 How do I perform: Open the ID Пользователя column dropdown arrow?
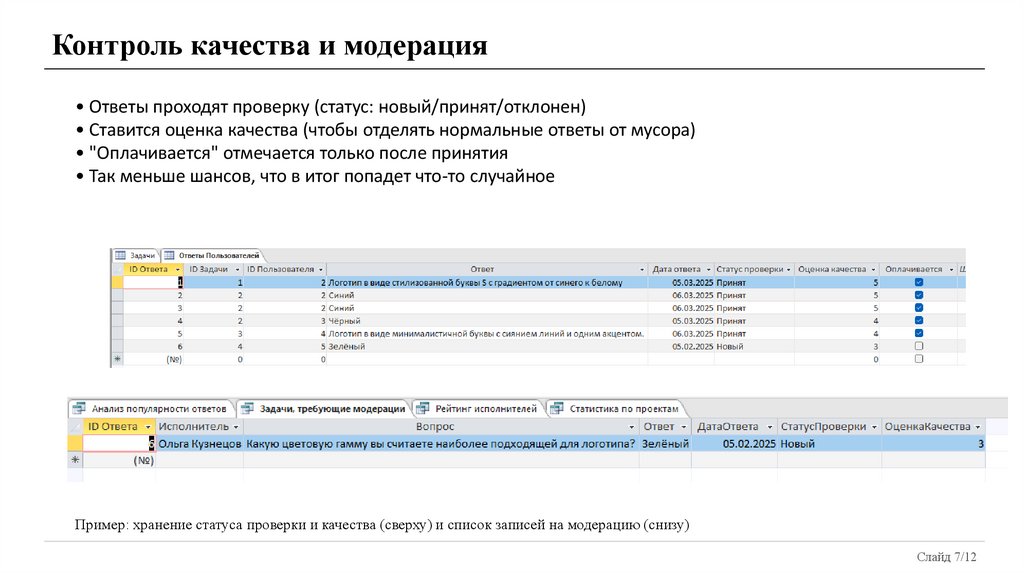tap(321, 270)
